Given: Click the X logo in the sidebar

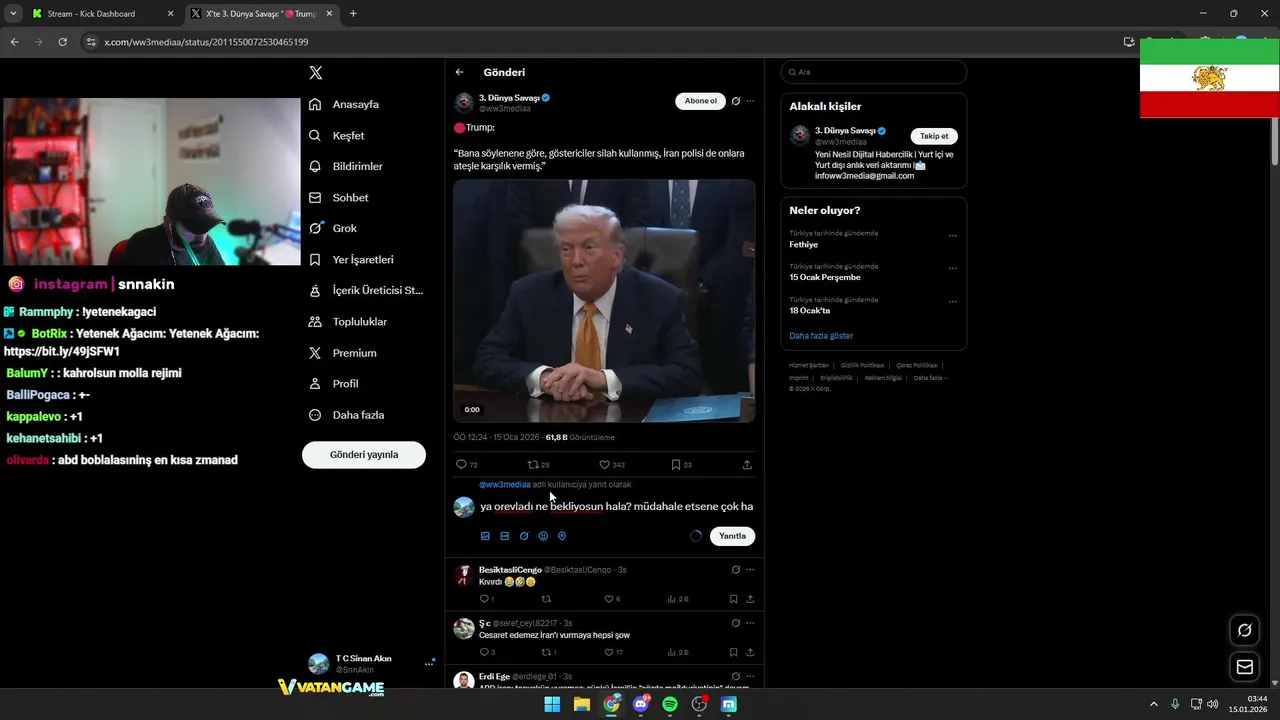Looking at the screenshot, I should point(316,73).
